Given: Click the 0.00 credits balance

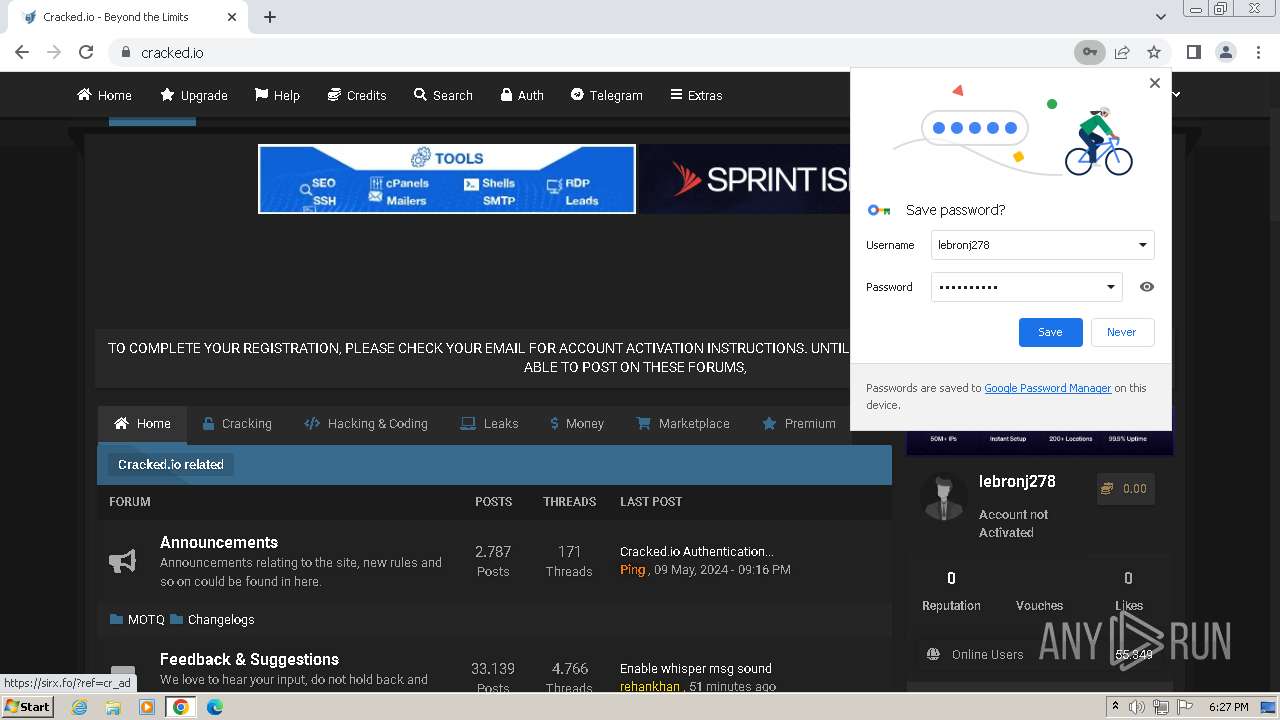Looking at the screenshot, I should tap(1125, 489).
